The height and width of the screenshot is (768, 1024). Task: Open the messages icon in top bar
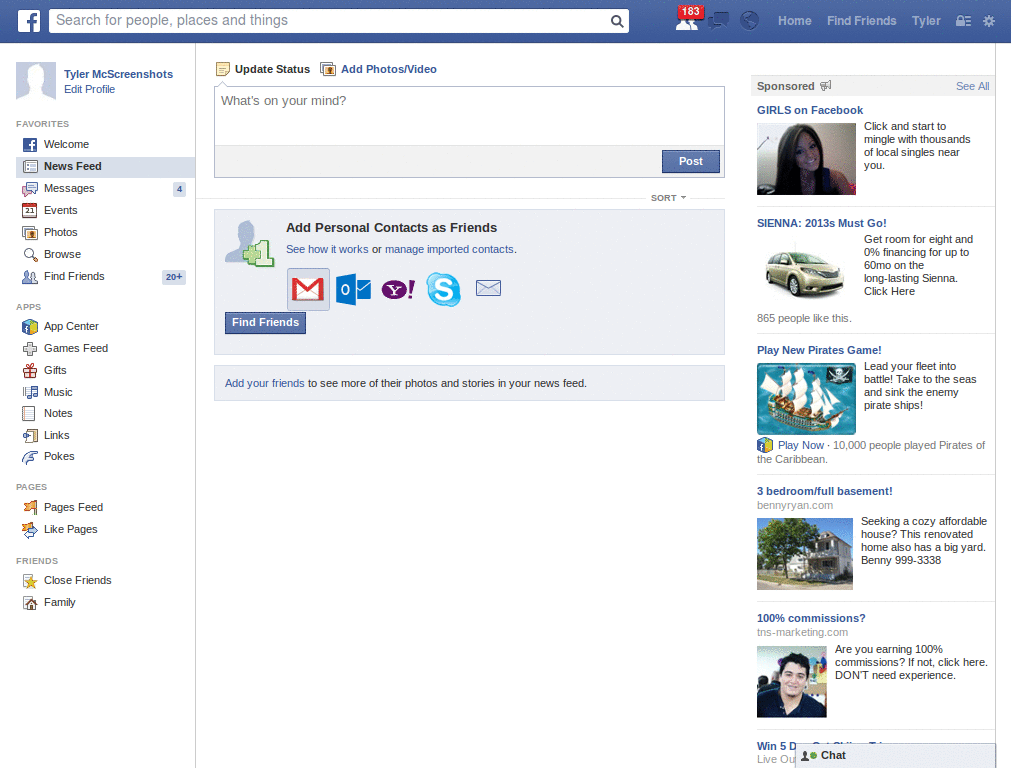tap(719, 21)
